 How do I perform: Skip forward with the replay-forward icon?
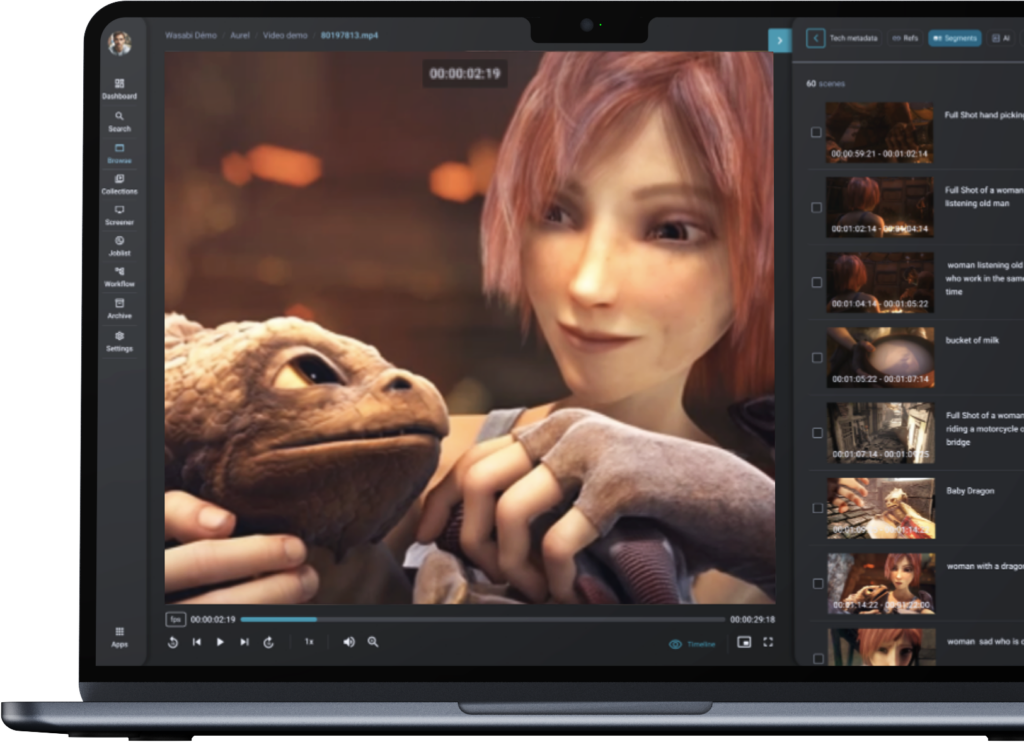268,642
